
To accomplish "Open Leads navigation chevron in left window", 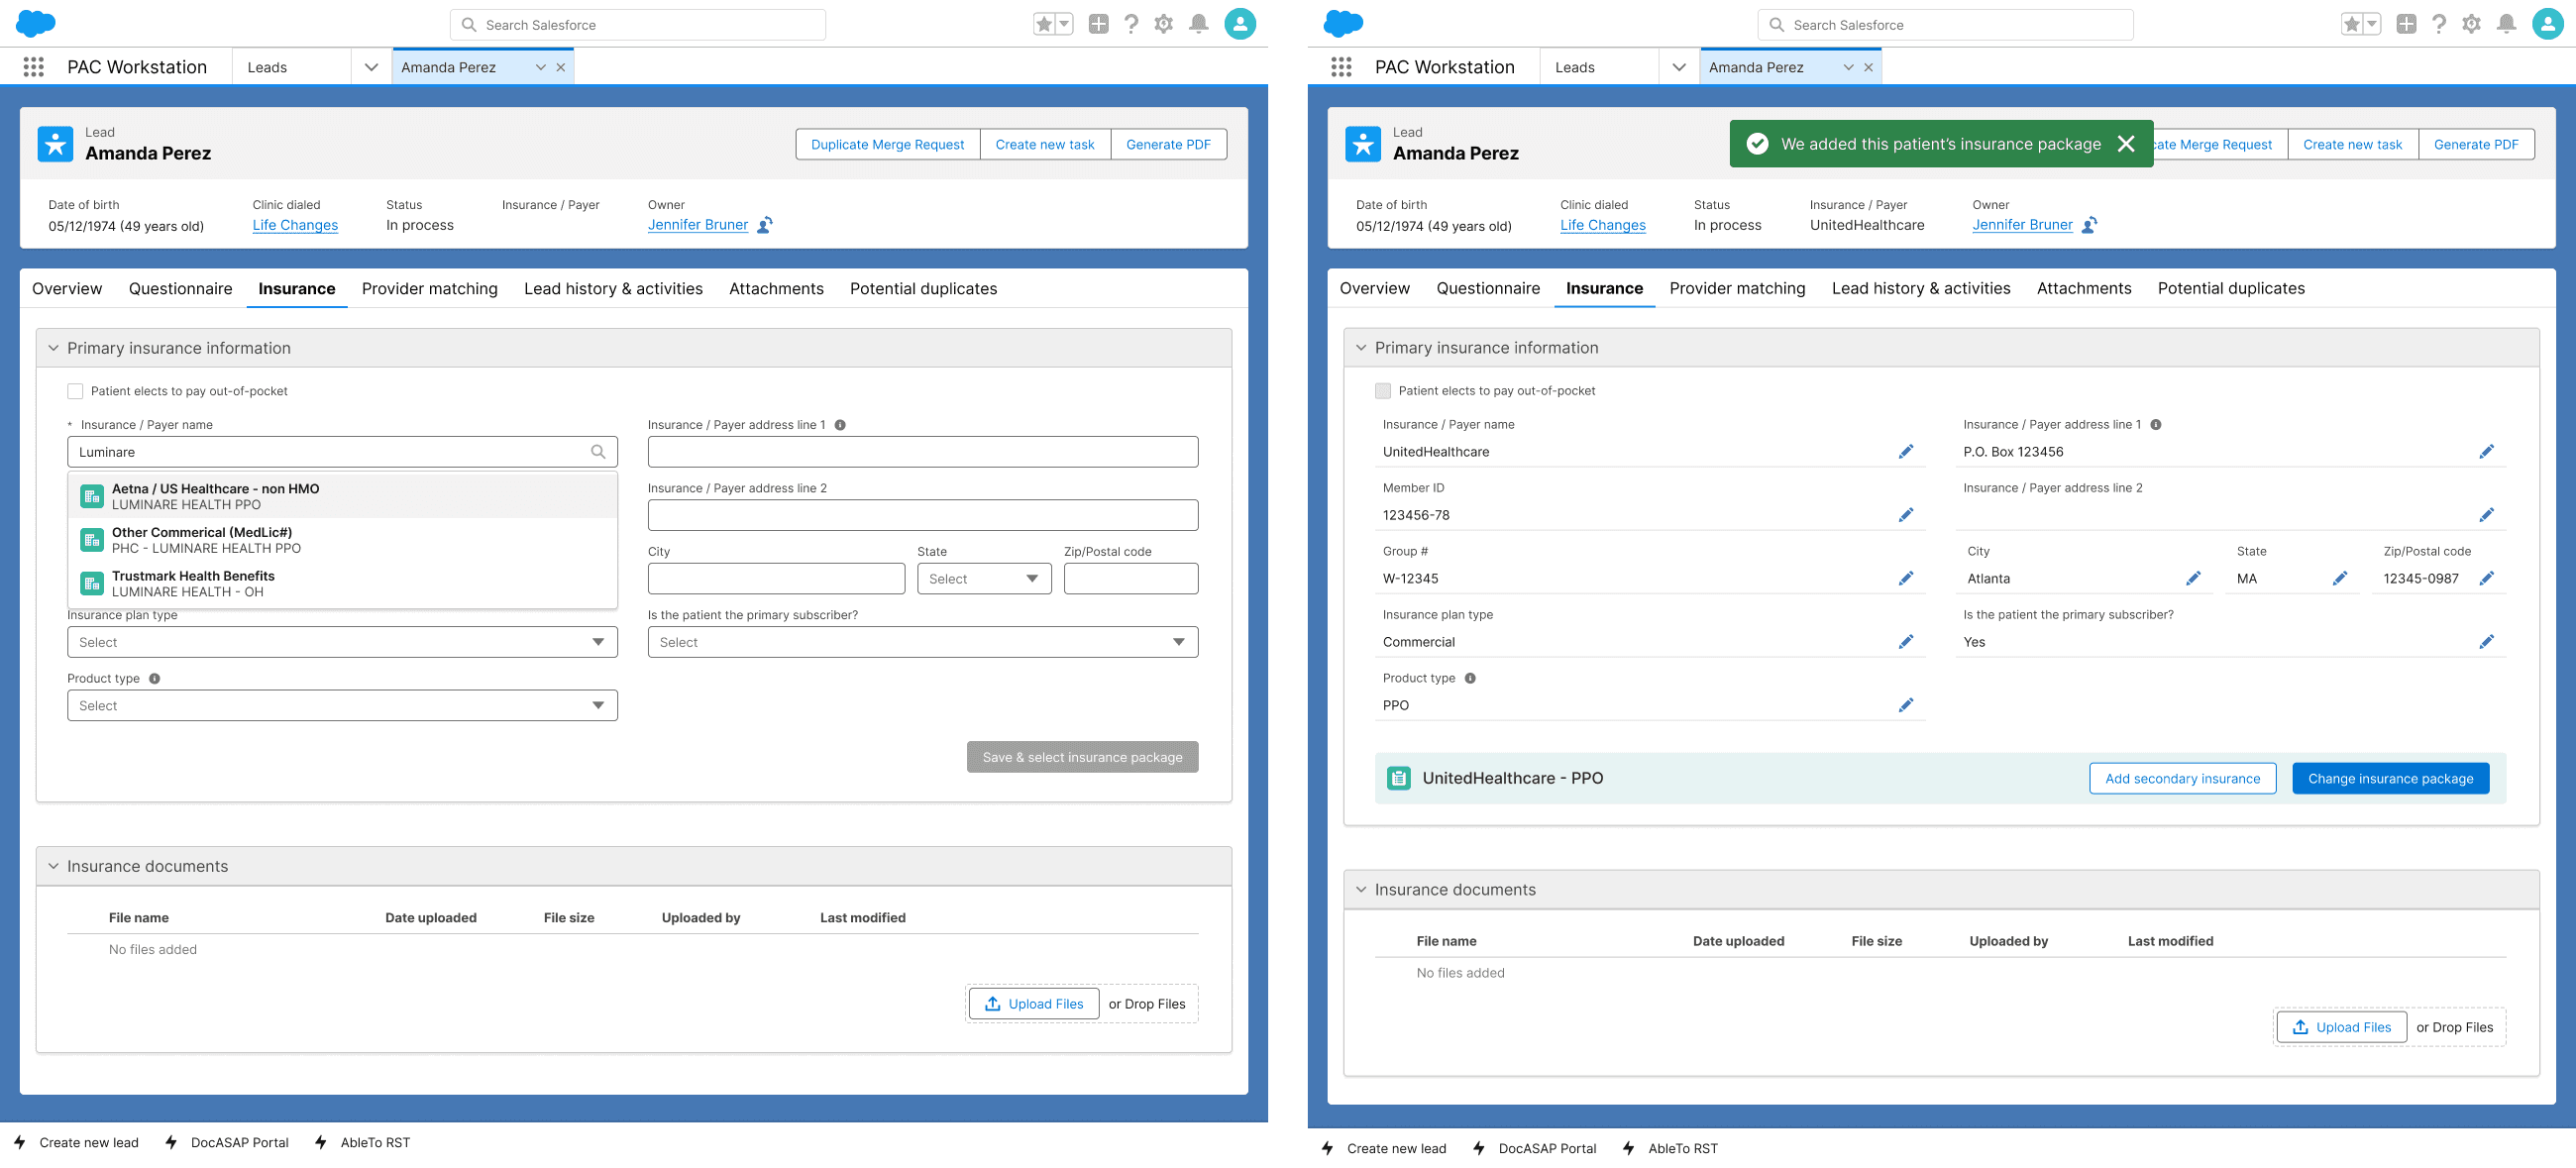I will pos(371,67).
